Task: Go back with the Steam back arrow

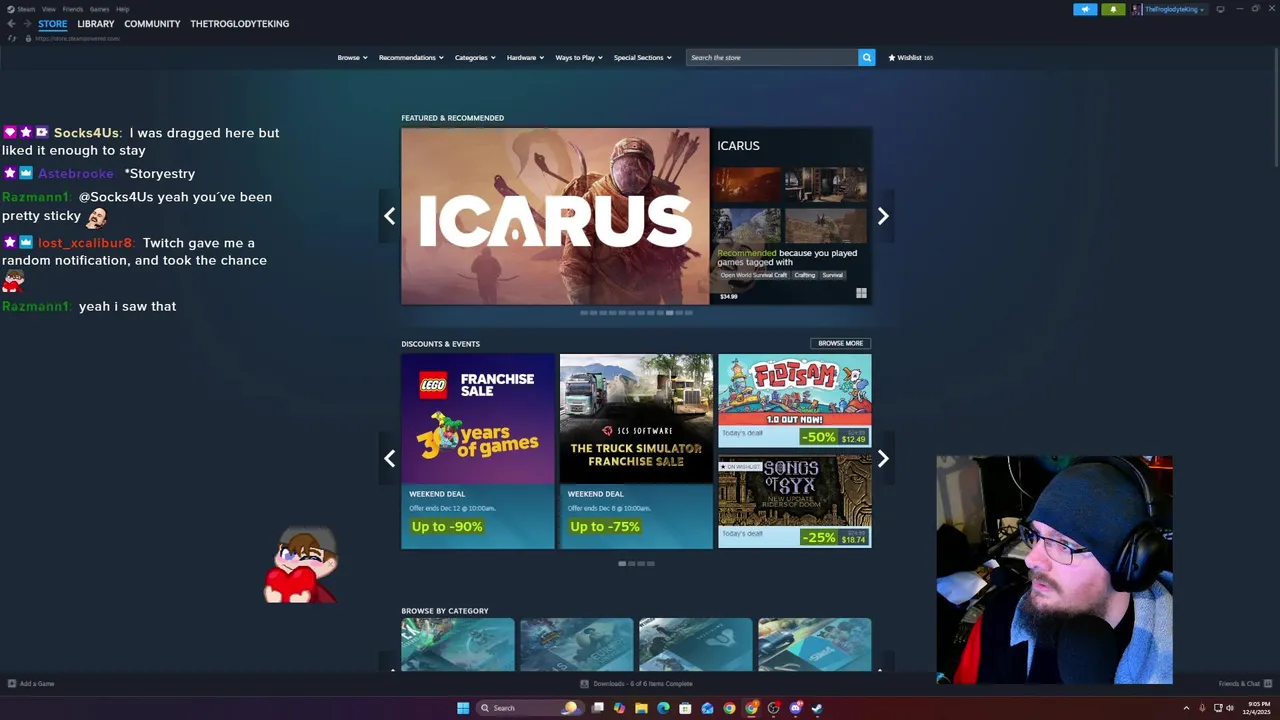Action: pyautogui.click(x=11, y=24)
